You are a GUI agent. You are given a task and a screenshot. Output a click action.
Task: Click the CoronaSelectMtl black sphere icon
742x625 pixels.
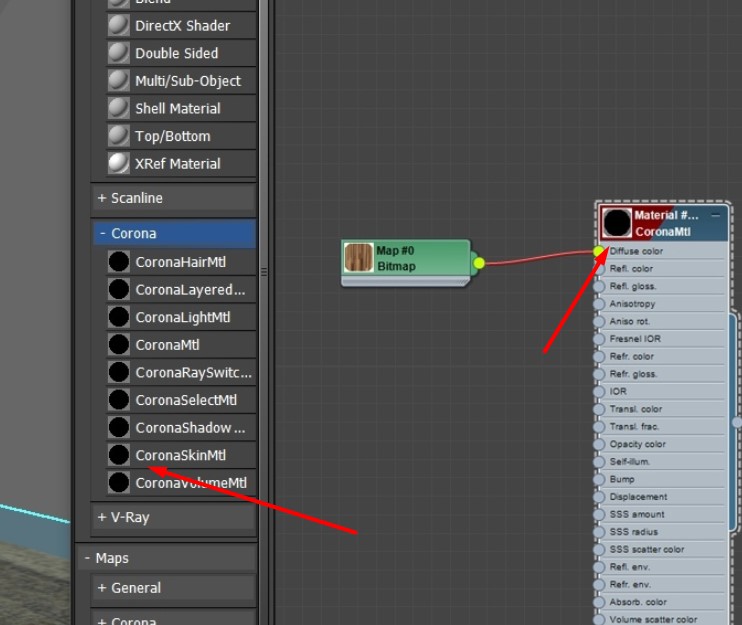pos(118,400)
